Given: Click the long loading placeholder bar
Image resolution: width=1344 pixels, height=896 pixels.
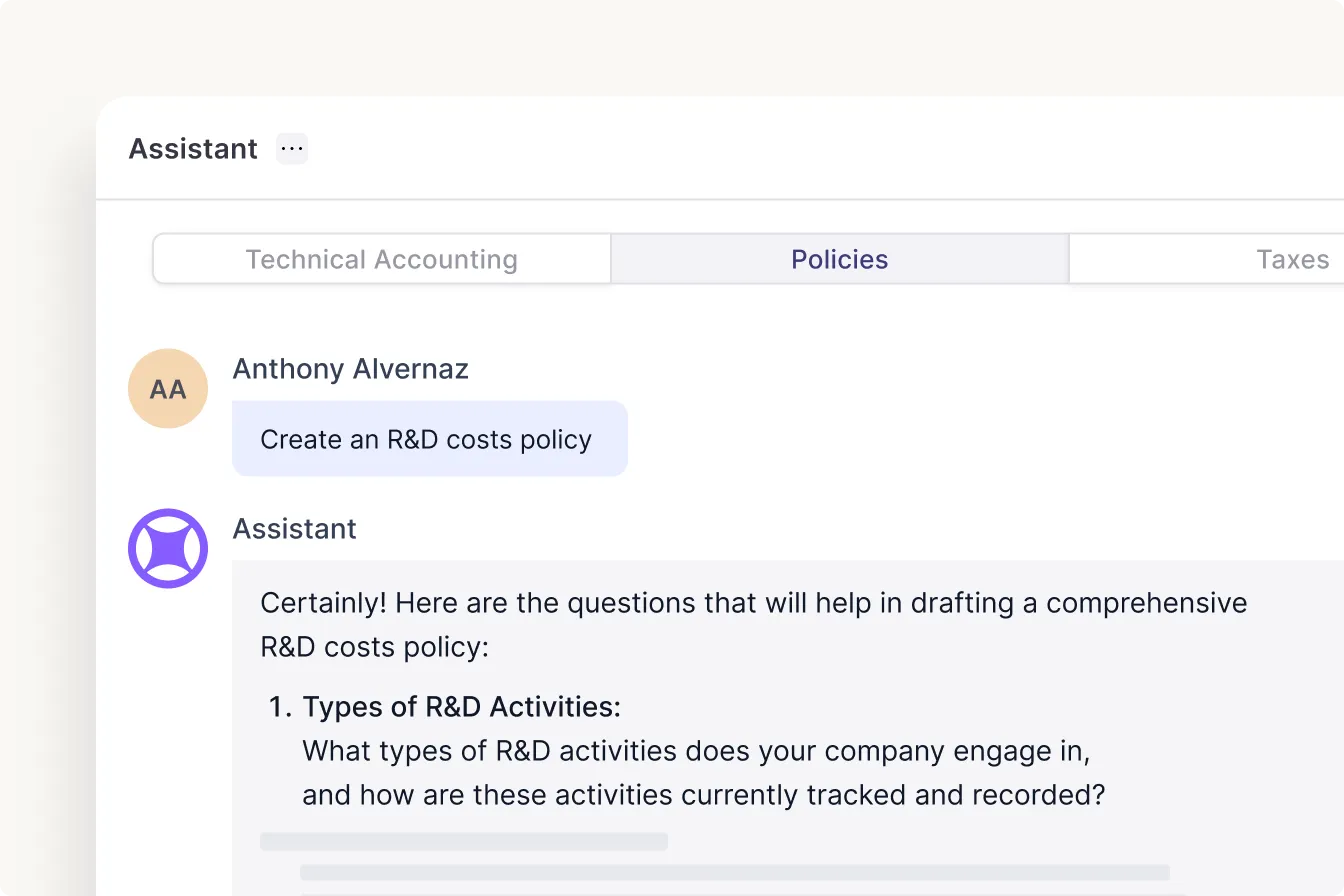Looking at the screenshot, I should pyautogui.click(x=734, y=872).
